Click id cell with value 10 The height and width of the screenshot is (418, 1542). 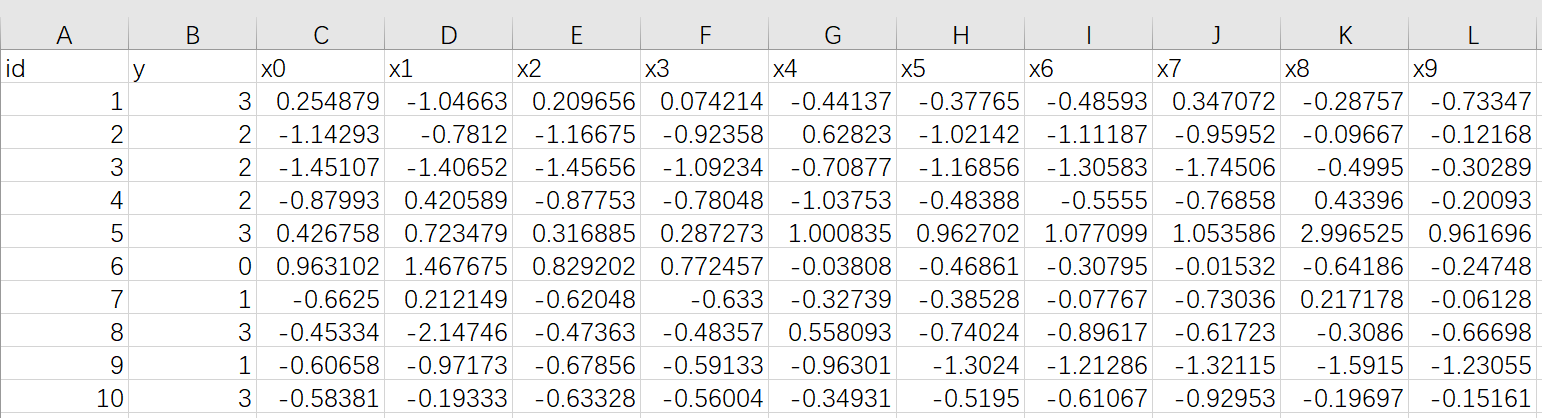click(x=64, y=399)
